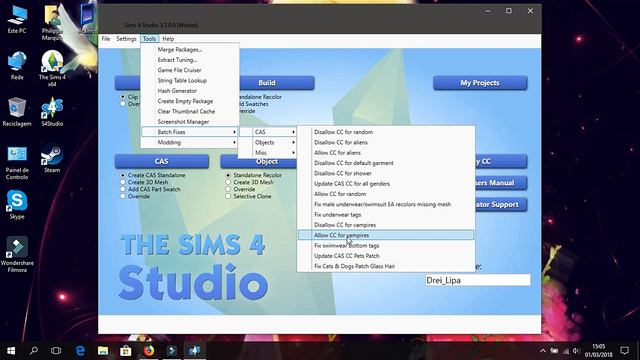Open the File menu
The image size is (640, 360).
[x=106, y=39]
